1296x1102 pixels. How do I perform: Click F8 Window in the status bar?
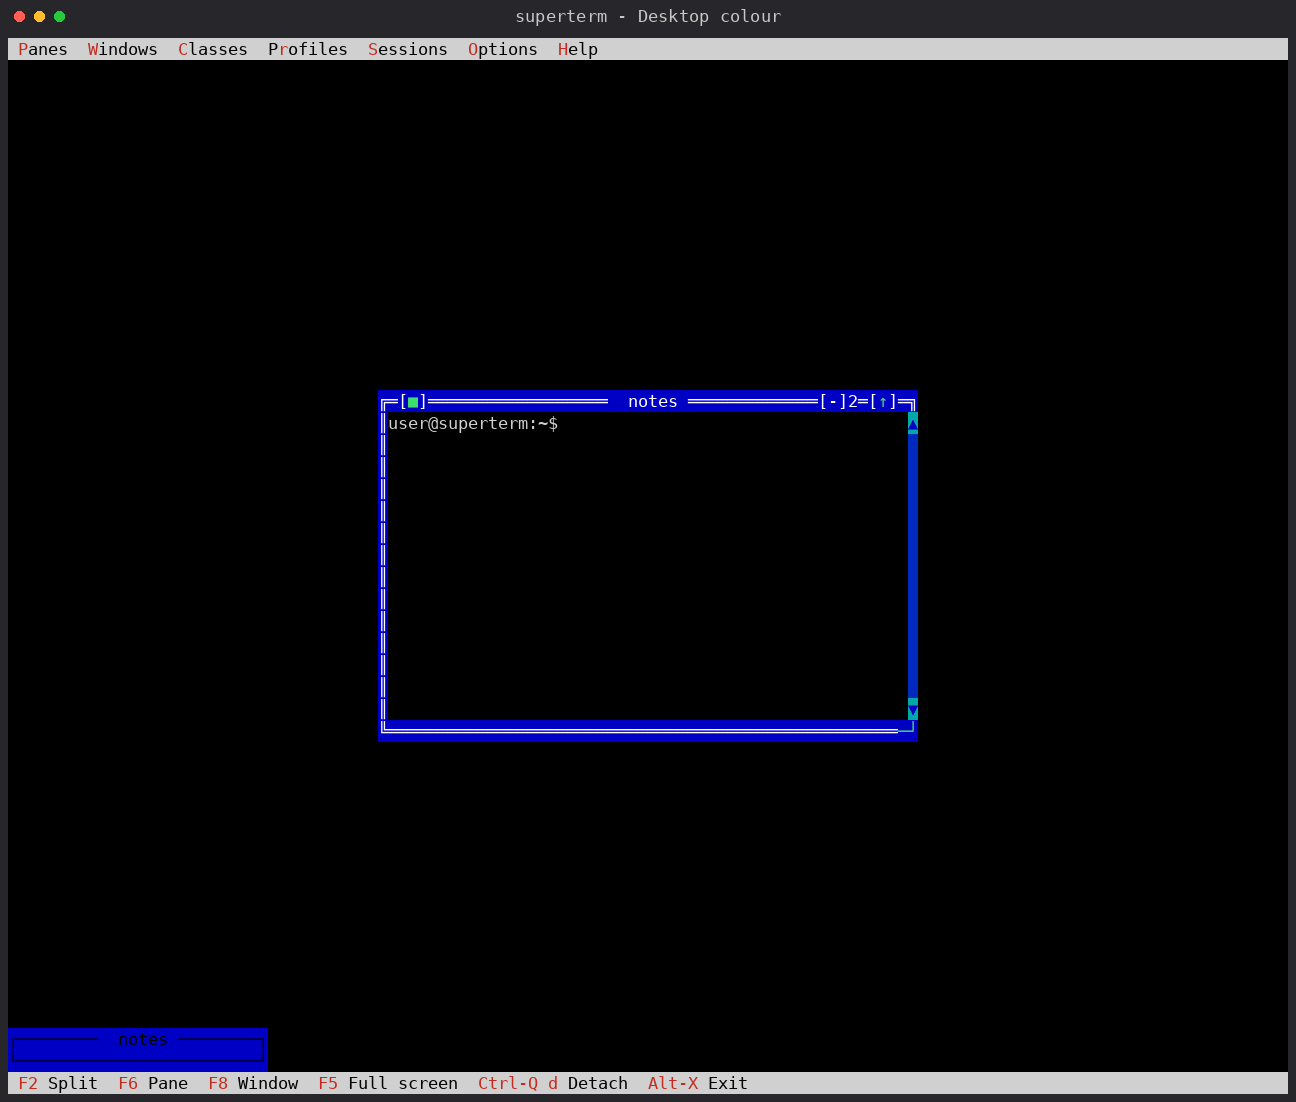click(253, 1083)
